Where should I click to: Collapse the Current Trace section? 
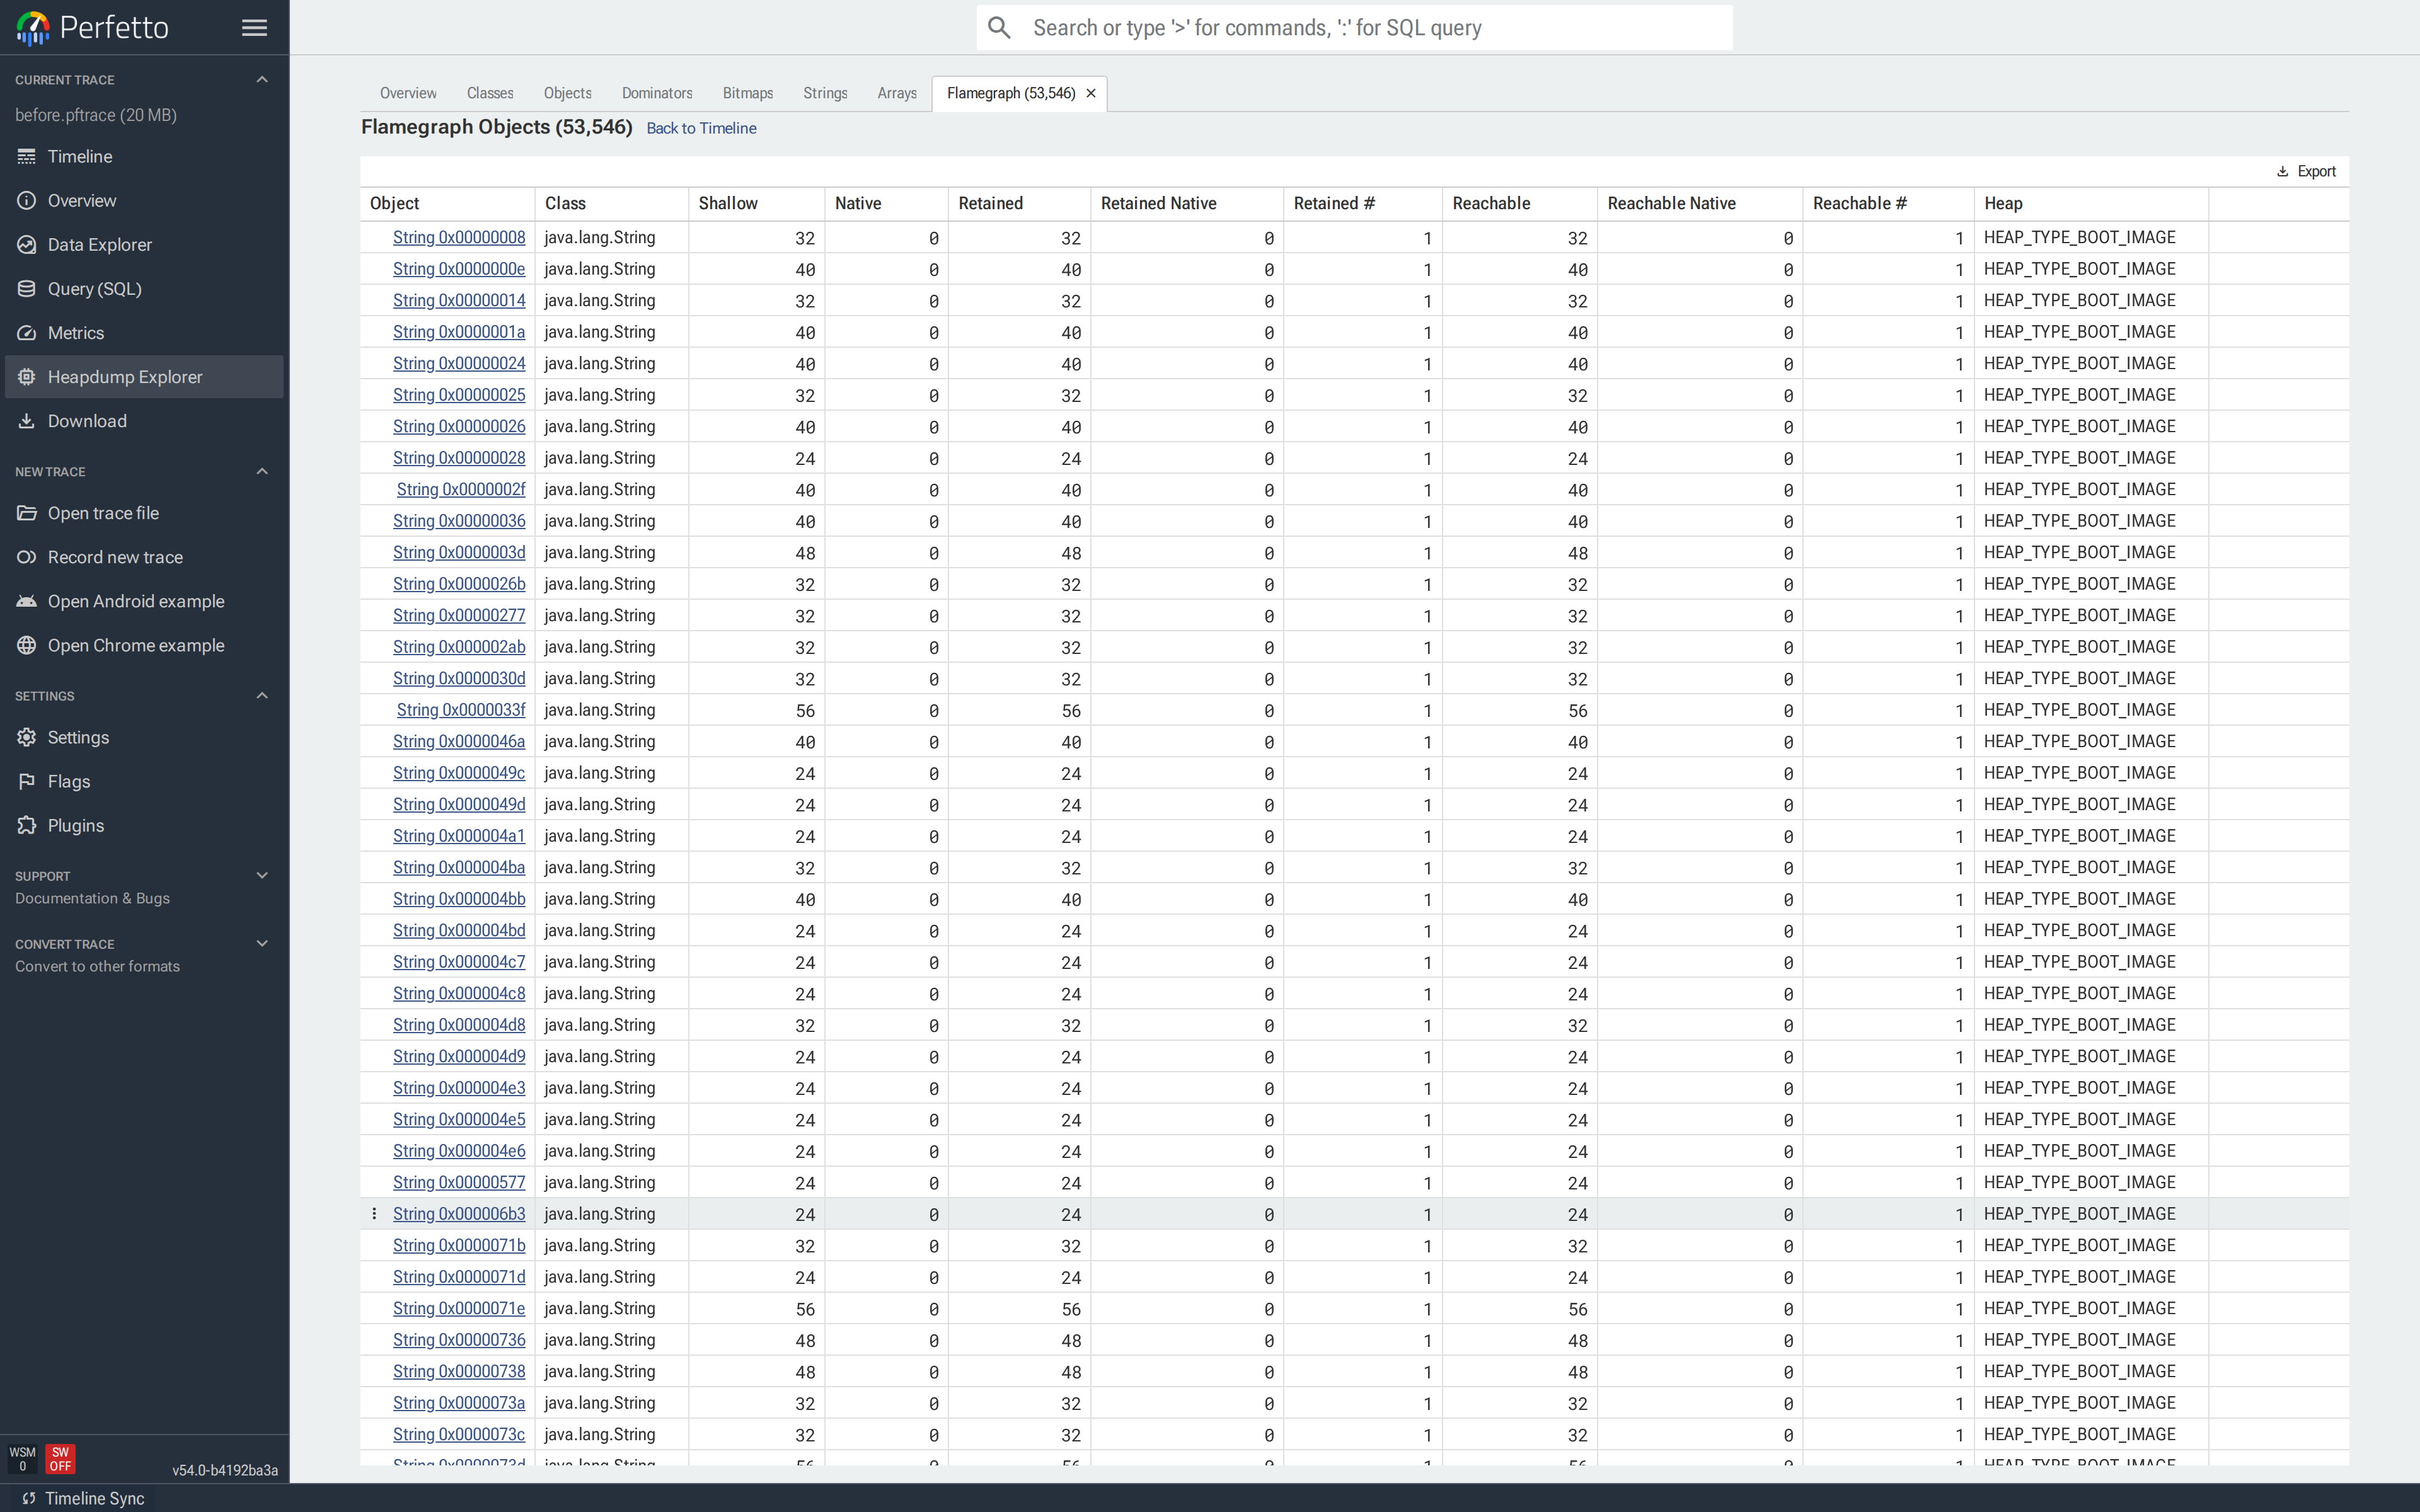pos(262,80)
